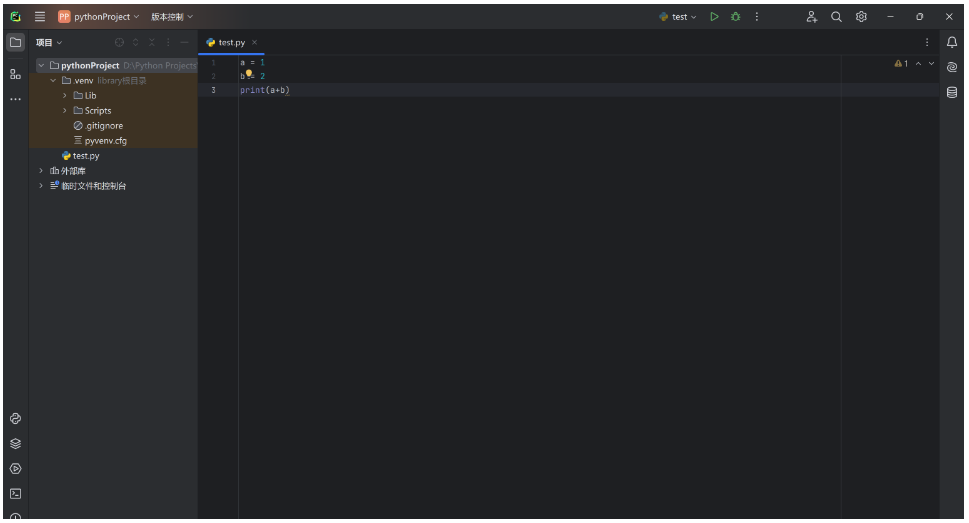Place cursor on print(a+b) line
Image resolution: width=969 pixels, height=523 pixels.
pos(264,90)
